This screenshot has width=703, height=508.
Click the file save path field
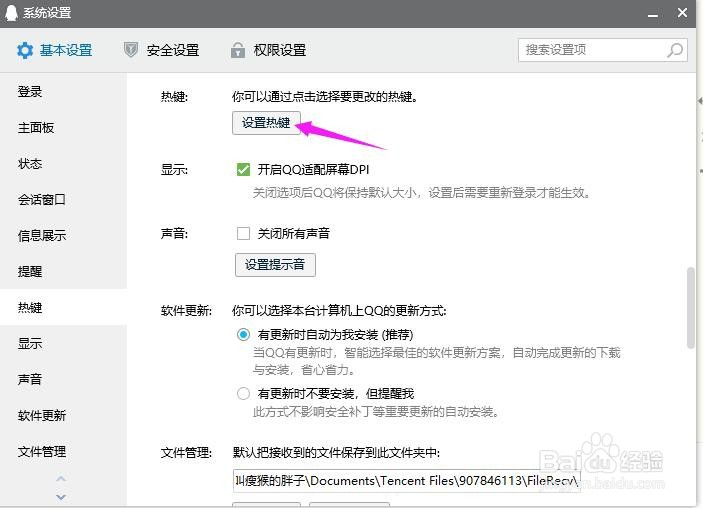coord(407,481)
